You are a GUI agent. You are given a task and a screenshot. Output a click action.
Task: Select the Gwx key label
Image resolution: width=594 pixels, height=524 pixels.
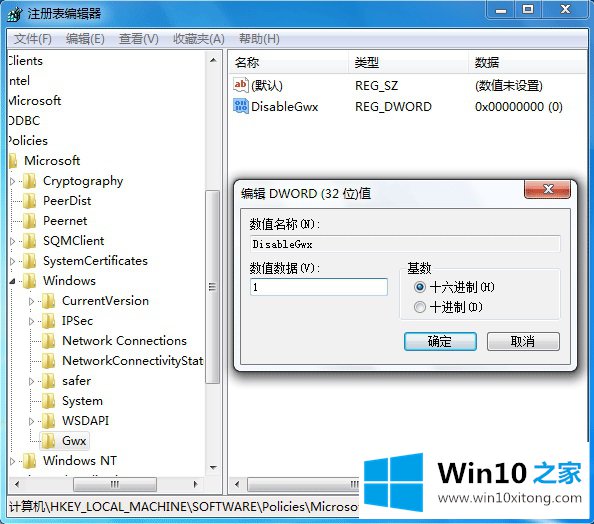click(x=74, y=441)
